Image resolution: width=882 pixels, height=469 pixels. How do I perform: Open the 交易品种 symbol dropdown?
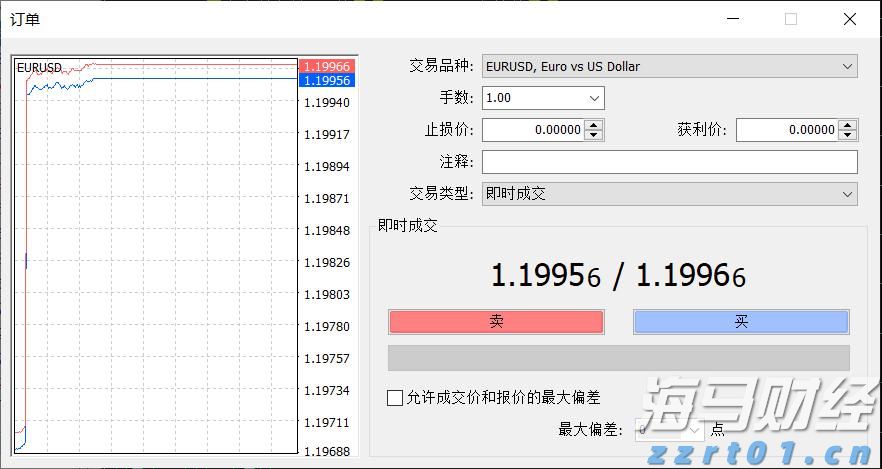(848, 67)
